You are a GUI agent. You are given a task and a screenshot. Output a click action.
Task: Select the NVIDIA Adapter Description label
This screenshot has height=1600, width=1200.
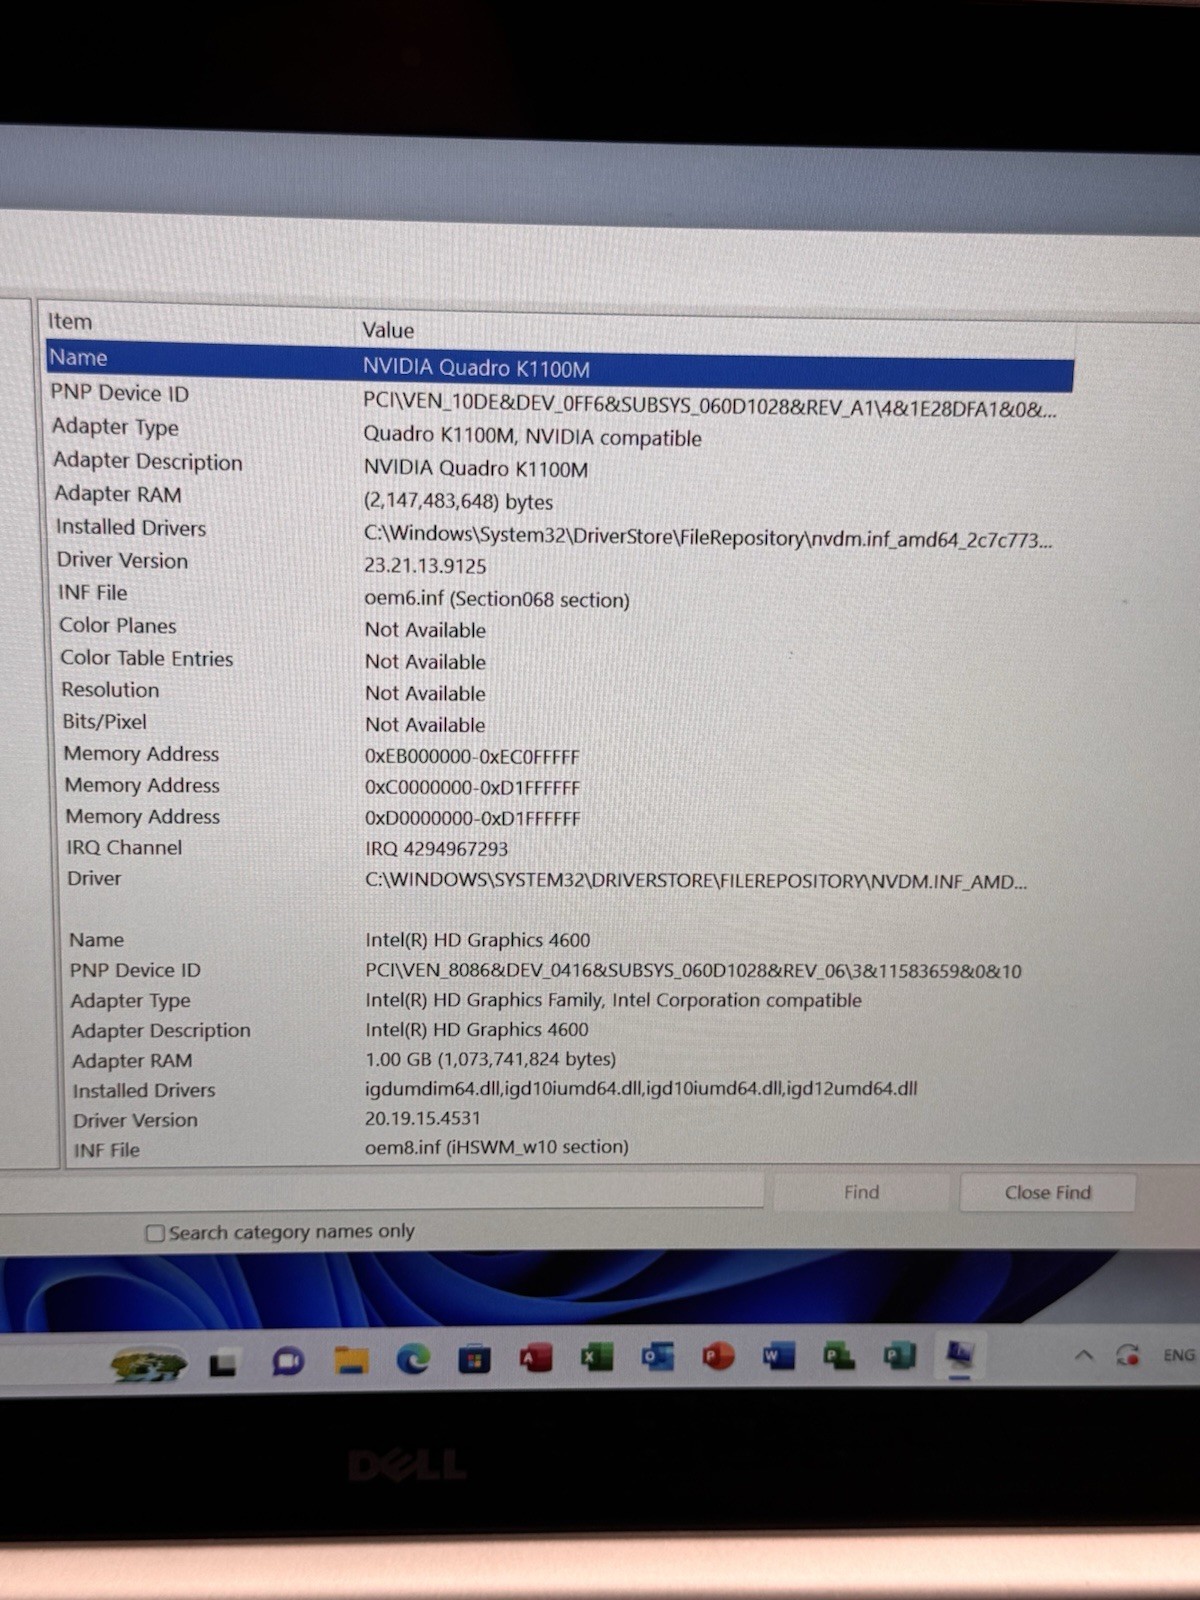[148, 461]
